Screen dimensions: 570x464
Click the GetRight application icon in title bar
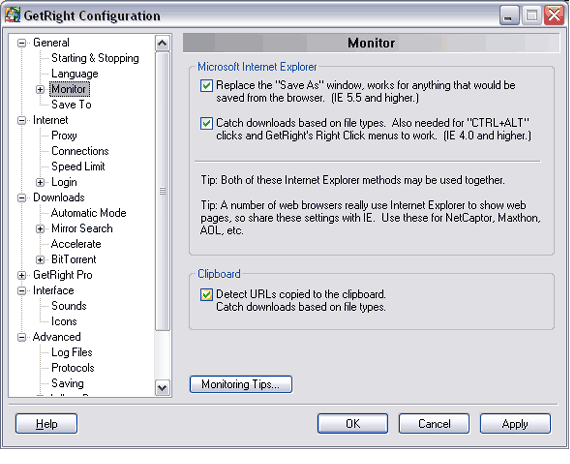coord(12,15)
